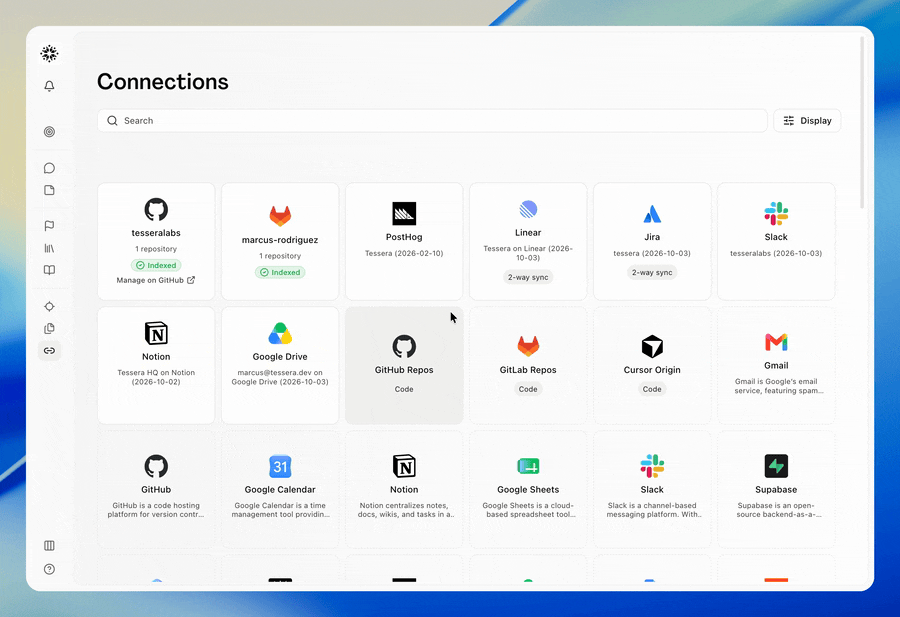Image resolution: width=900 pixels, height=617 pixels.
Task: Click the Google Sheets card title
Action: pyautogui.click(x=528, y=490)
